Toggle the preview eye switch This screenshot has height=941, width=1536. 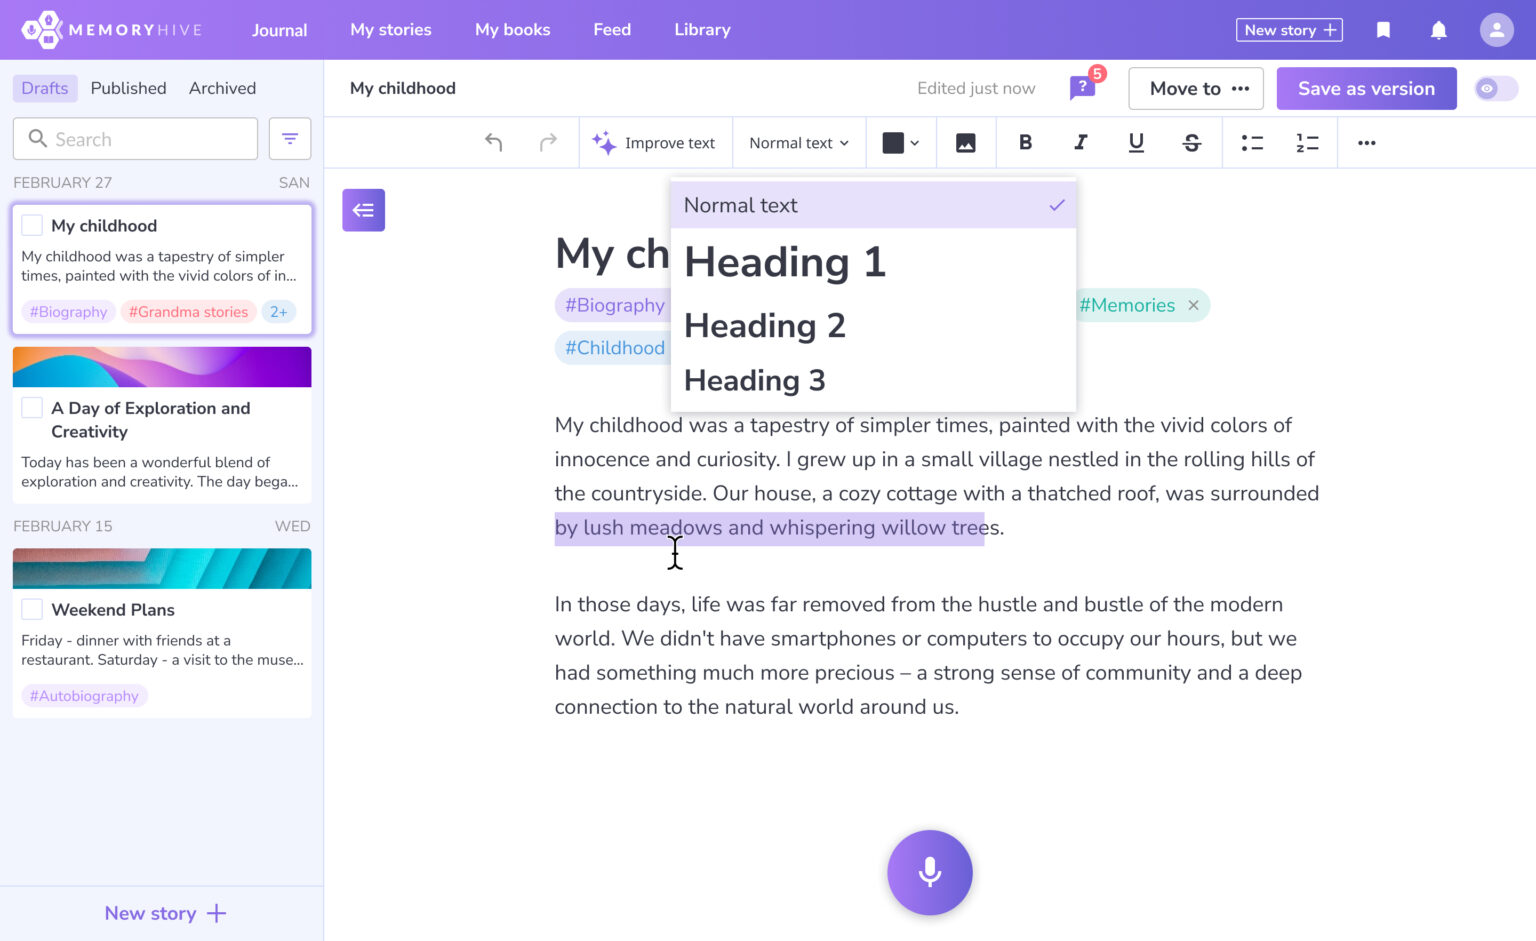(x=1495, y=89)
